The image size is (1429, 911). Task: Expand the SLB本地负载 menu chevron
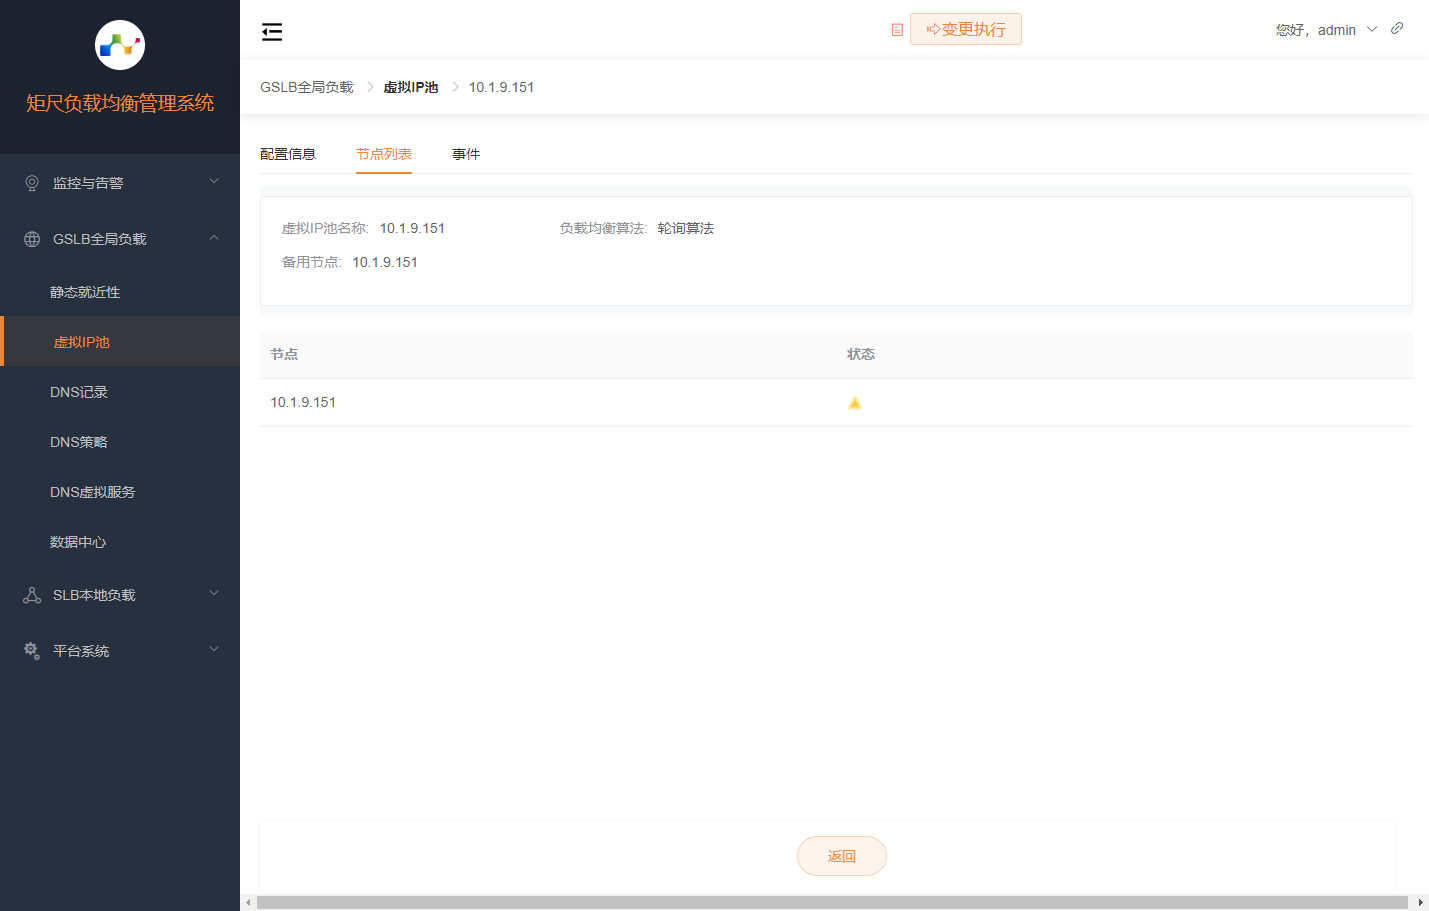point(214,594)
